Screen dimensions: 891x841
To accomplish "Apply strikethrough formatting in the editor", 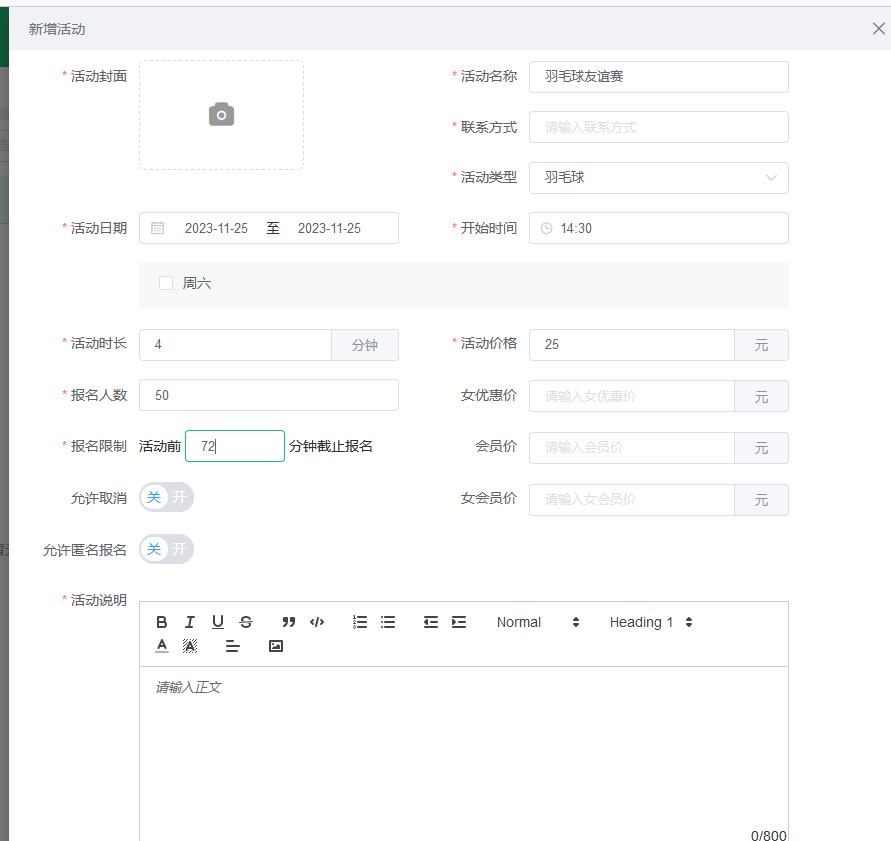I will tap(246, 622).
